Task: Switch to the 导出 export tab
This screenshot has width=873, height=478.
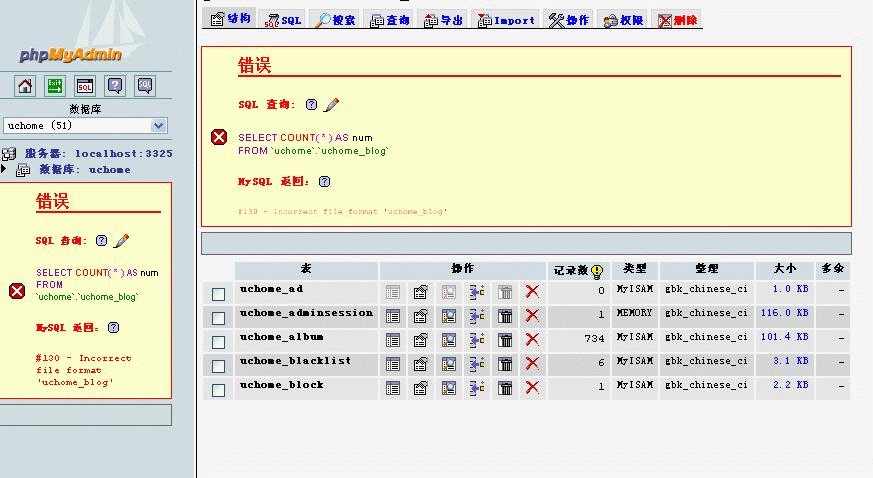Action: click(443, 20)
